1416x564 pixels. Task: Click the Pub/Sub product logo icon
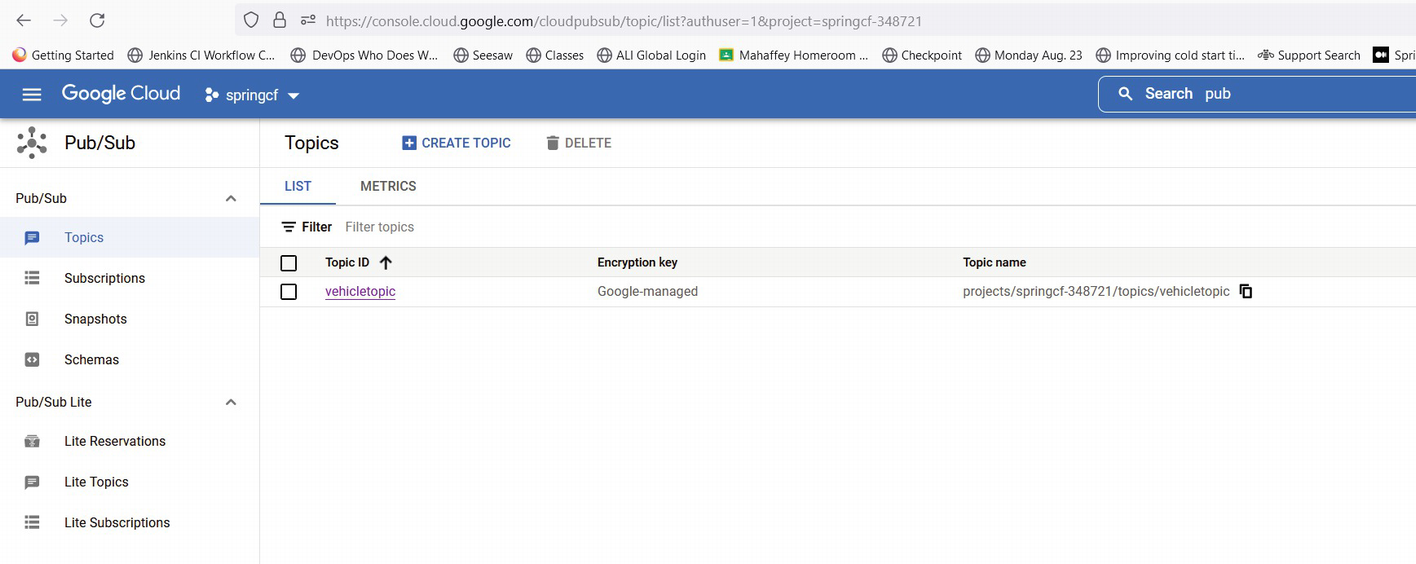pyautogui.click(x=32, y=143)
